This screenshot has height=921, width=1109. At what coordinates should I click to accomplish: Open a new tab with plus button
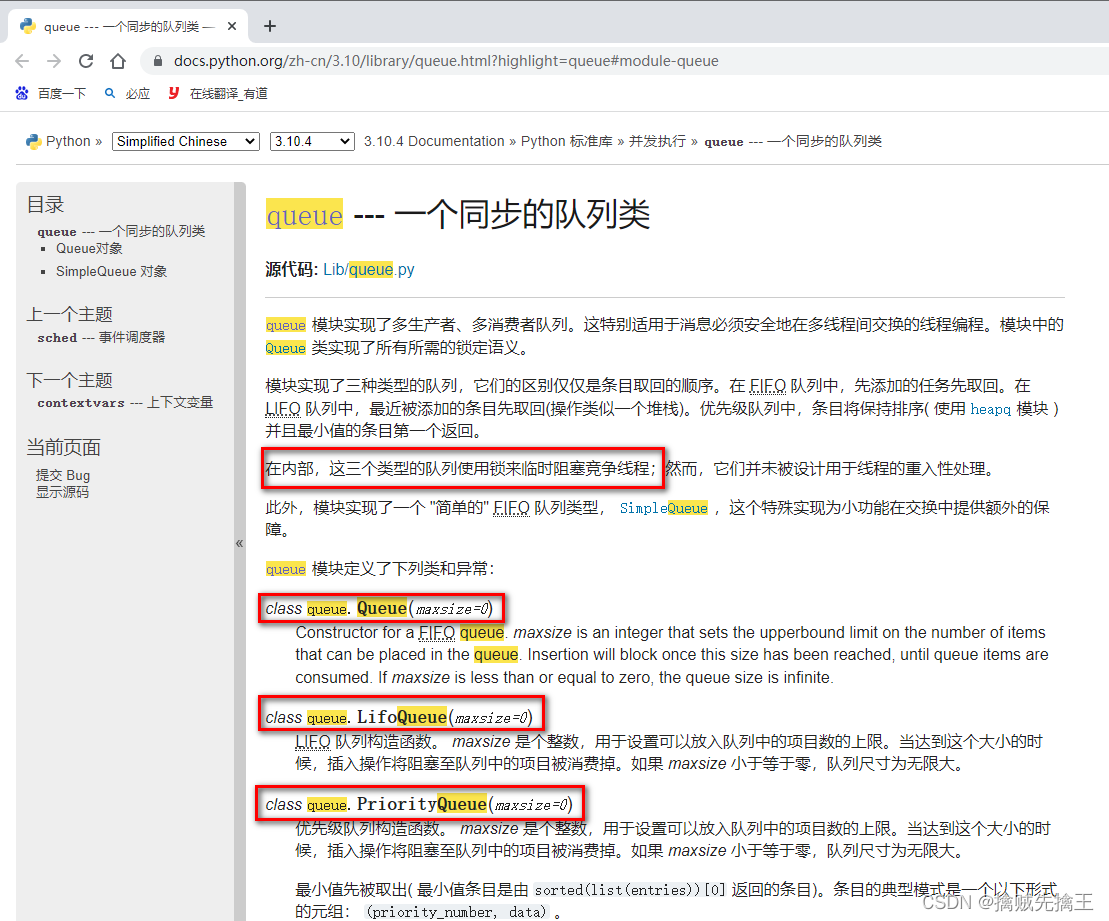tap(269, 26)
